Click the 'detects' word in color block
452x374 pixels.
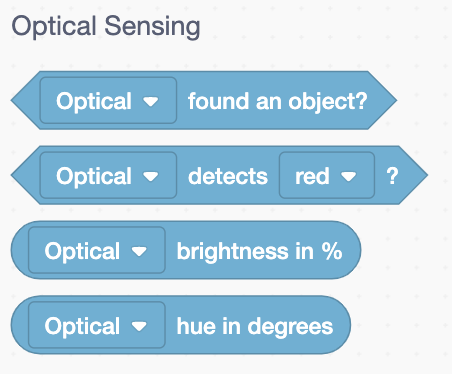pos(228,176)
